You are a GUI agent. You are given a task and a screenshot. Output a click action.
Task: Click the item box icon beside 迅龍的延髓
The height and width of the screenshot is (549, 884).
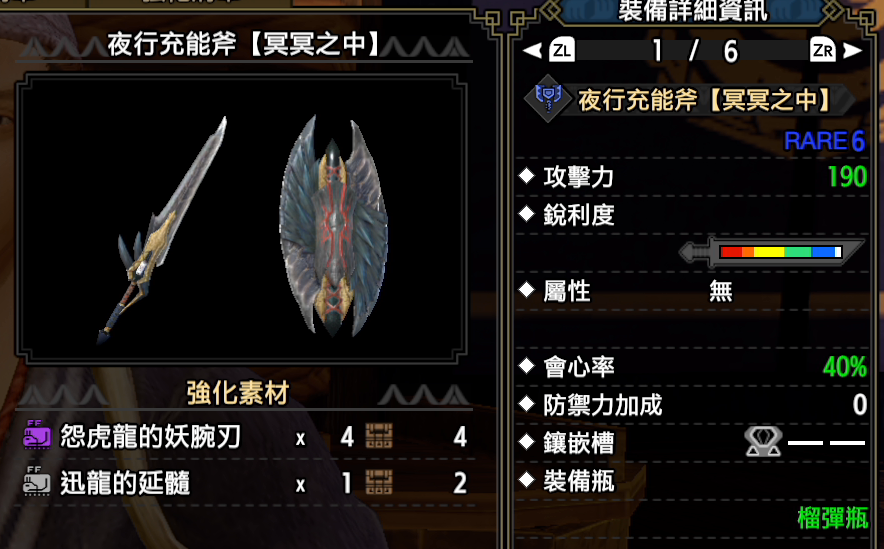(x=379, y=482)
